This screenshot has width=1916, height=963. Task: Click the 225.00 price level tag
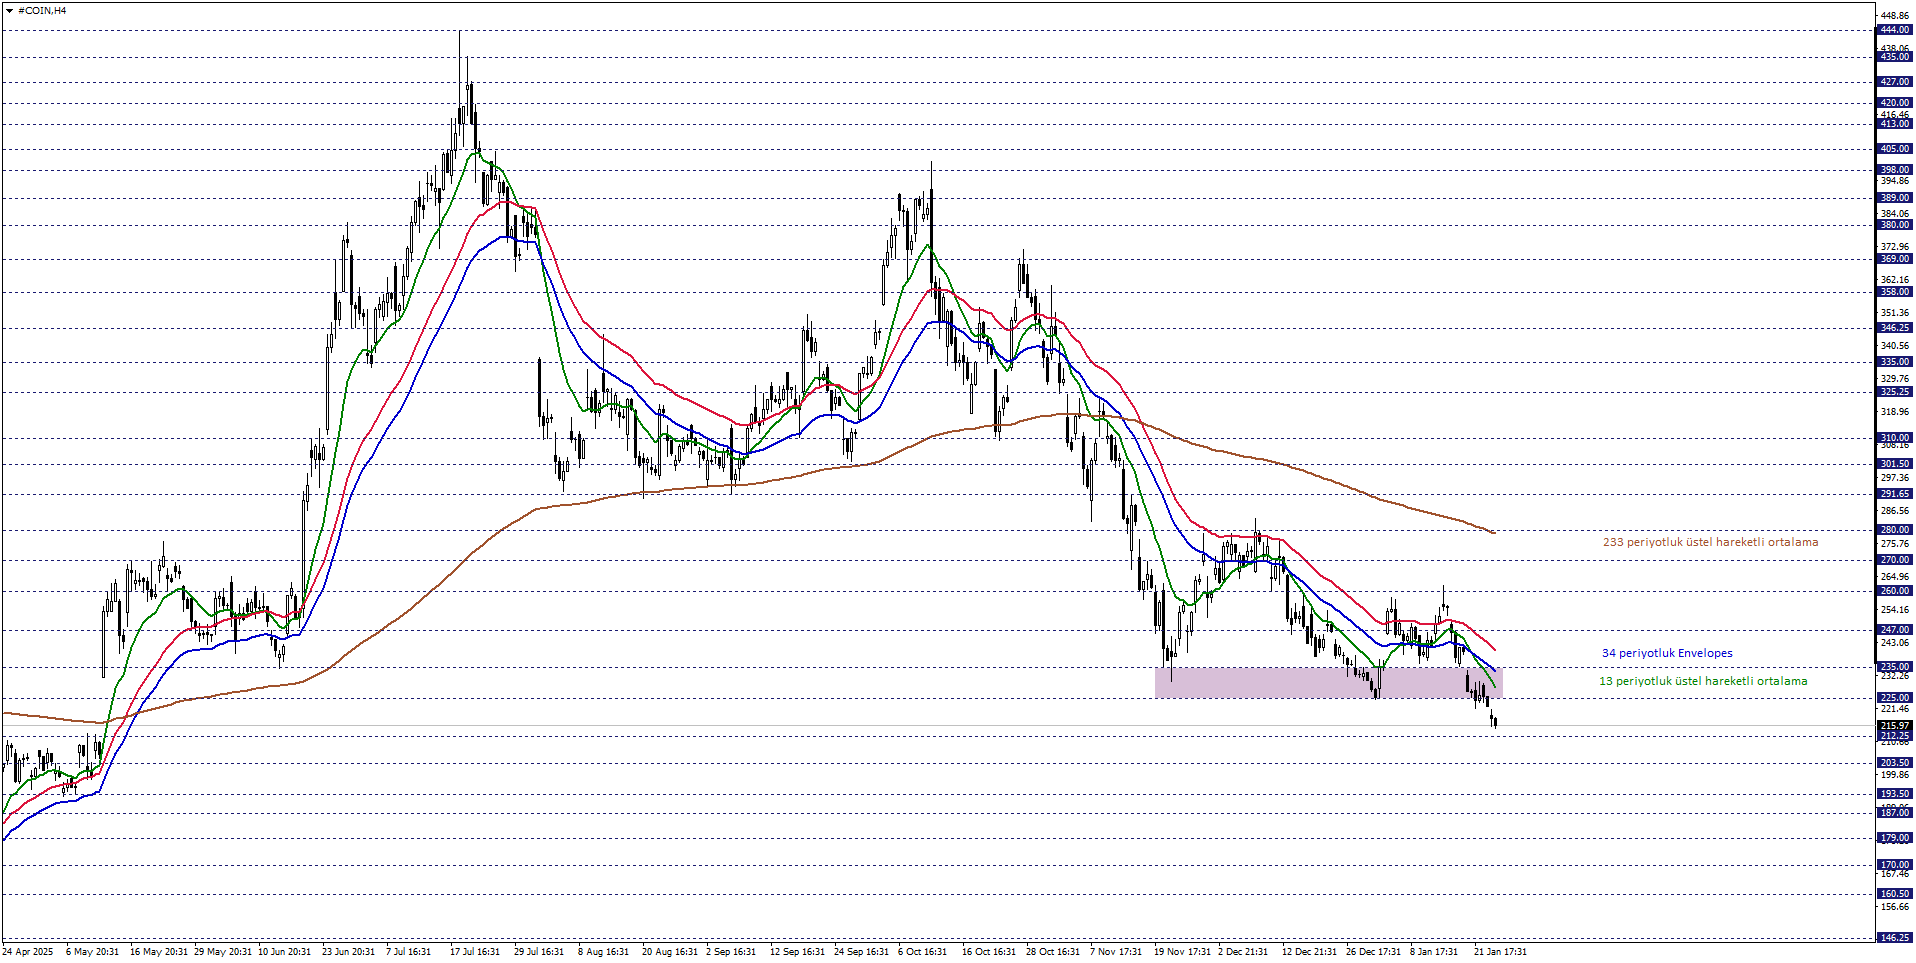(1894, 698)
